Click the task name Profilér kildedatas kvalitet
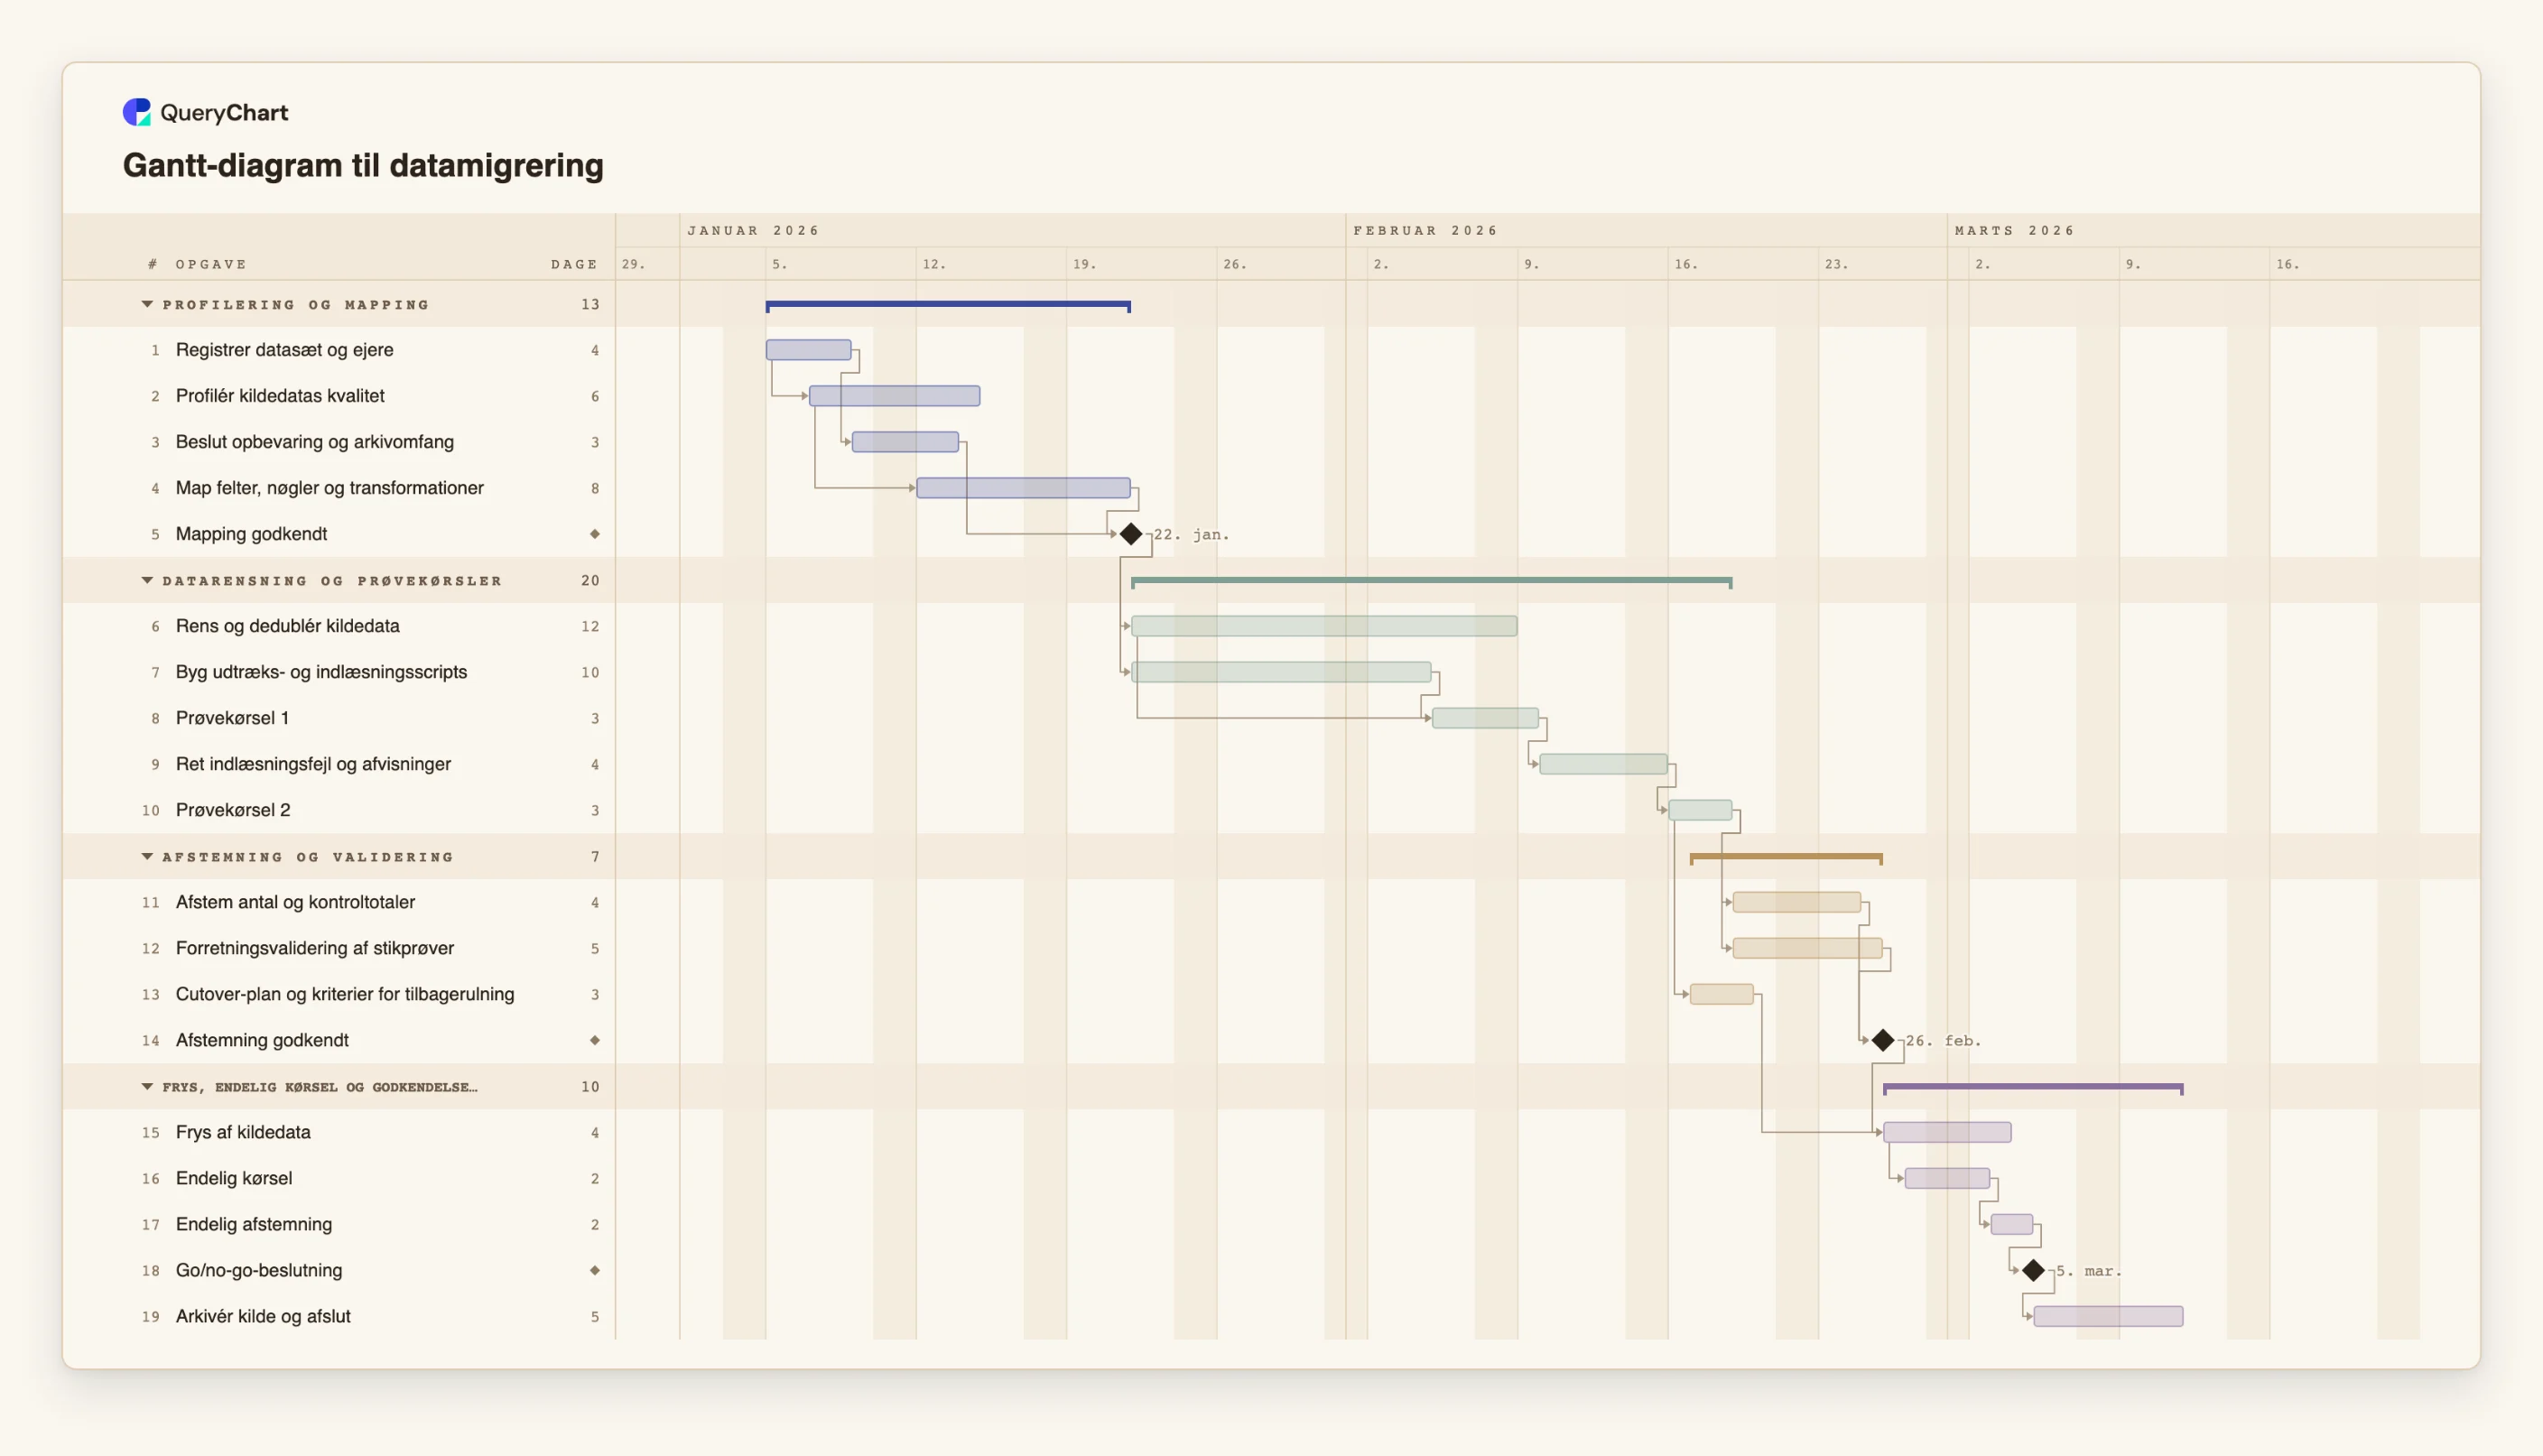The height and width of the screenshot is (1456, 2543). [x=280, y=396]
